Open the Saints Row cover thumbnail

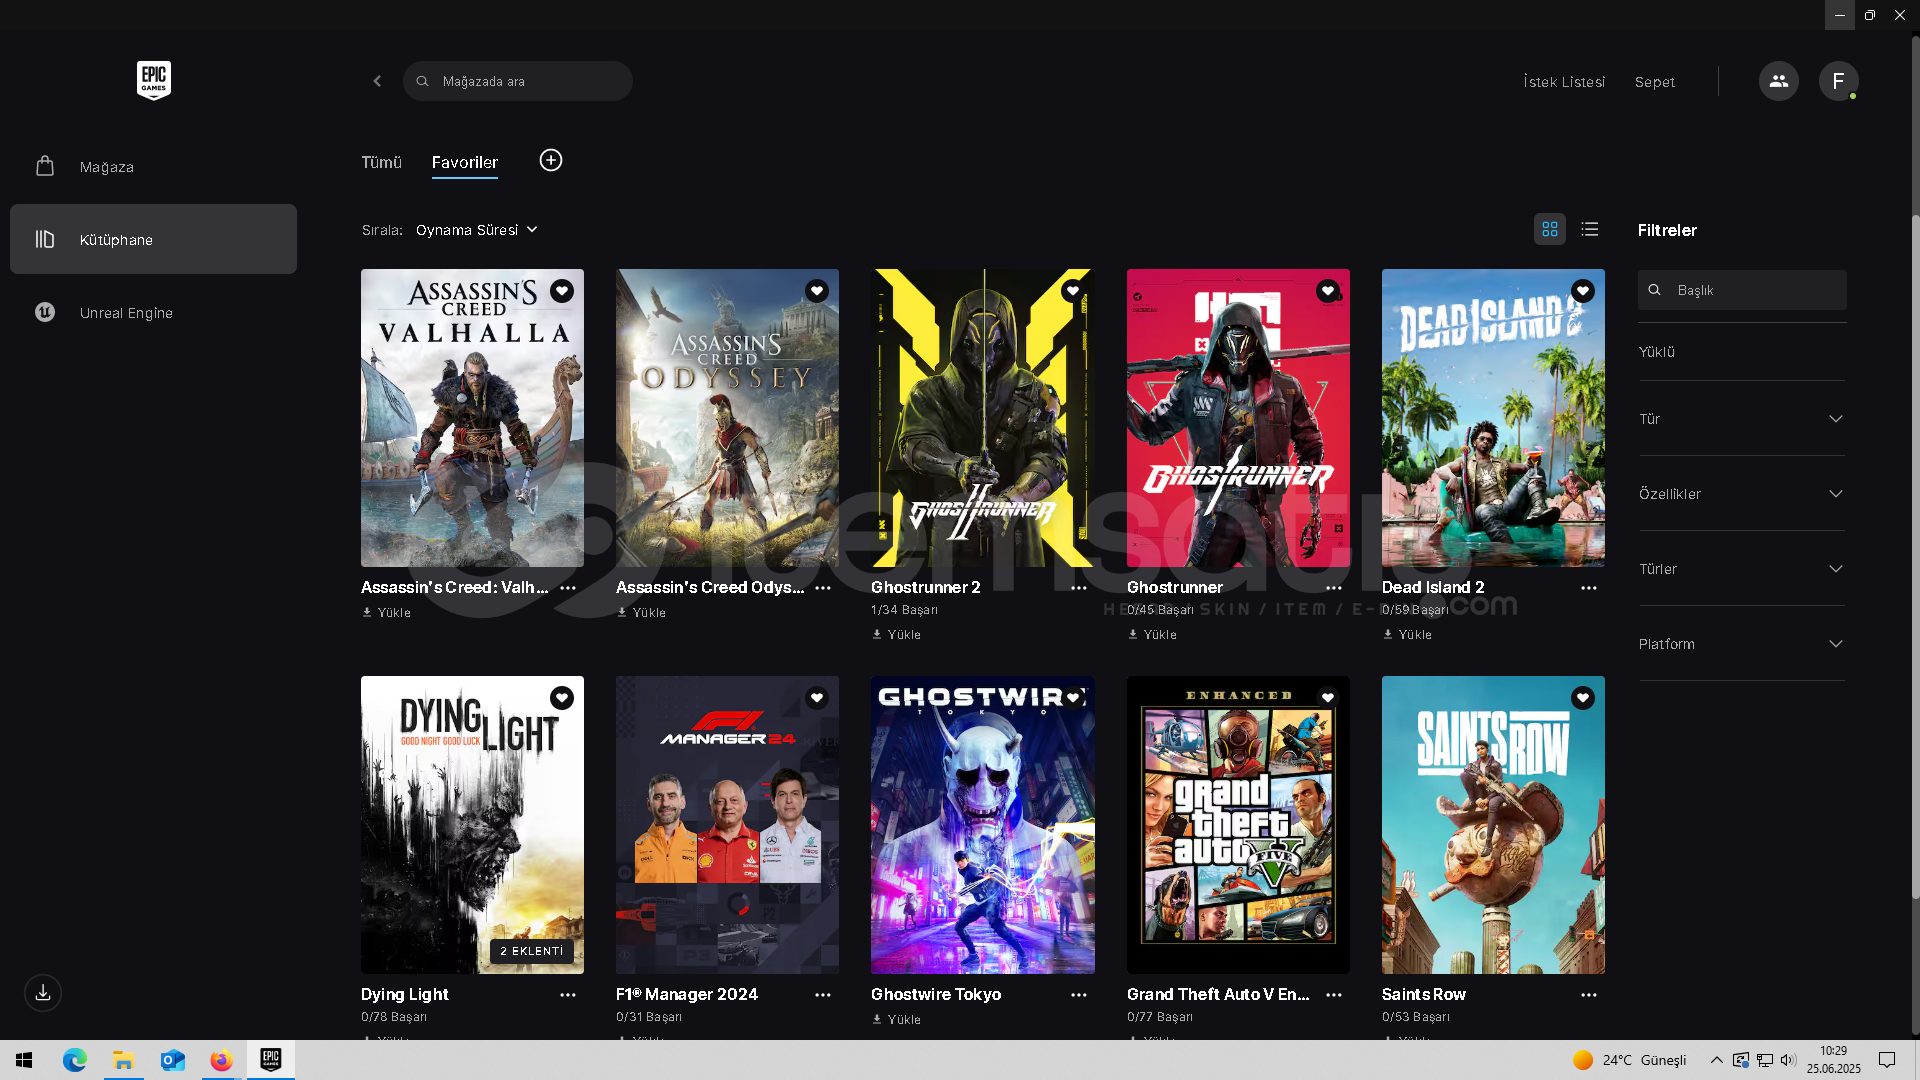tap(1493, 825)
